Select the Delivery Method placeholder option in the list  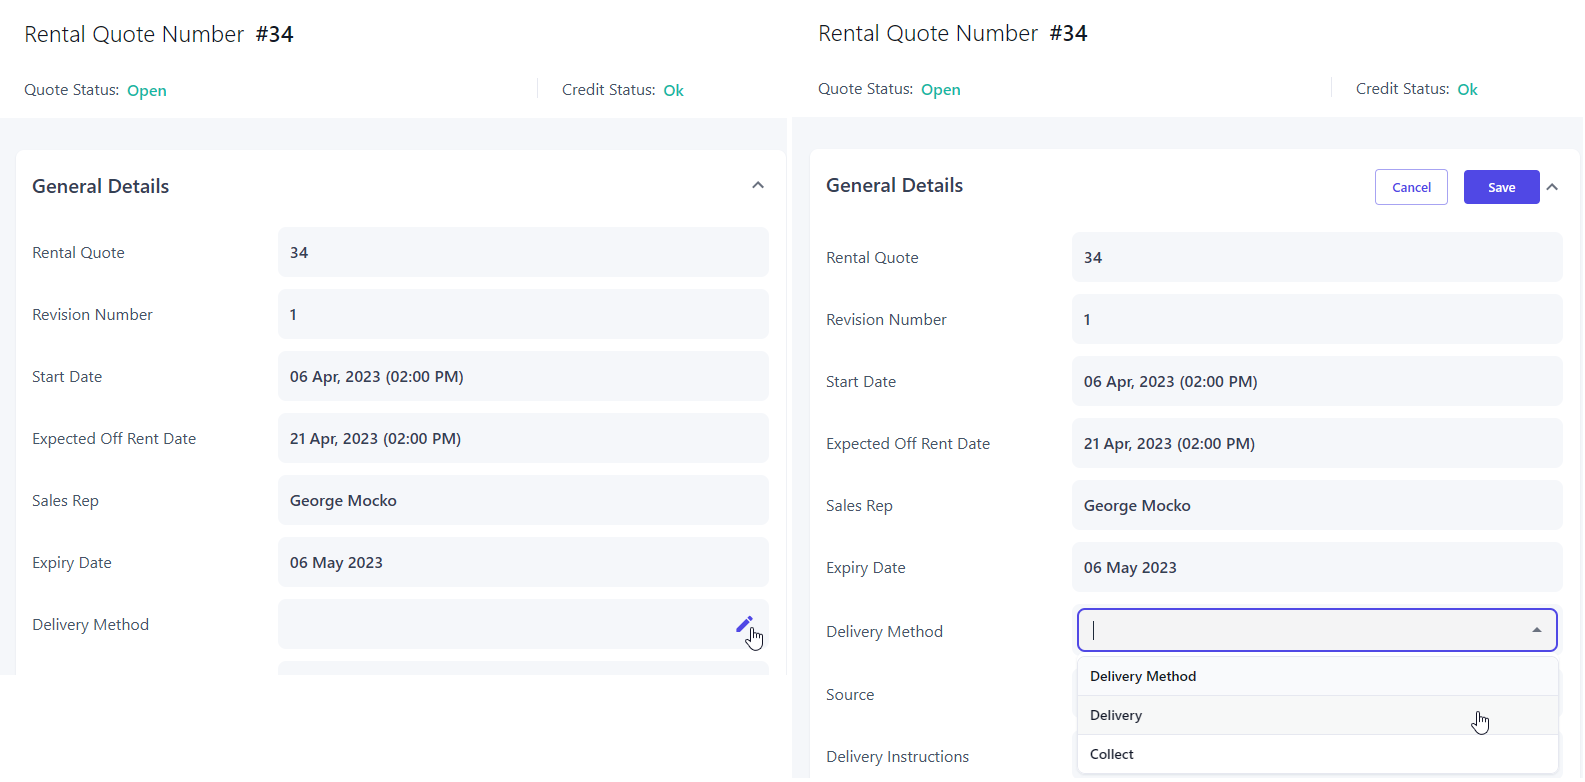pos(1143,676)
